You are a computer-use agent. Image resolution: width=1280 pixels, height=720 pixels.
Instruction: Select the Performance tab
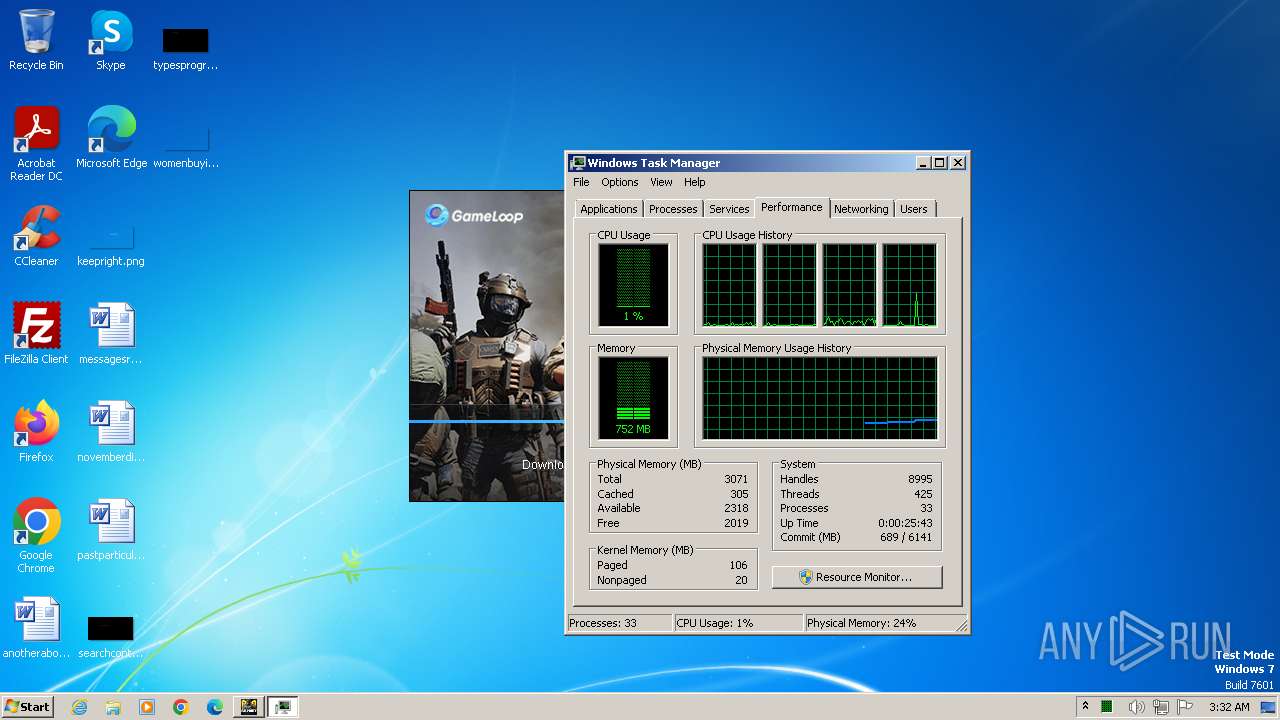point(792,207)
